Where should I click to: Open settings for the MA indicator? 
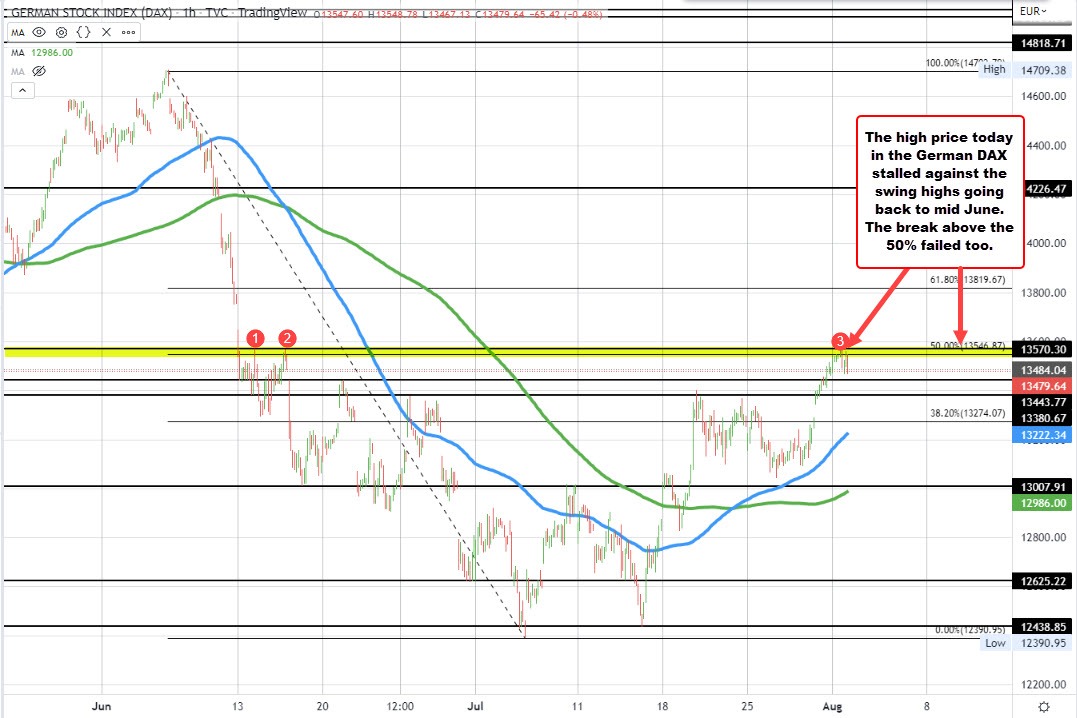tap(61, 32)
